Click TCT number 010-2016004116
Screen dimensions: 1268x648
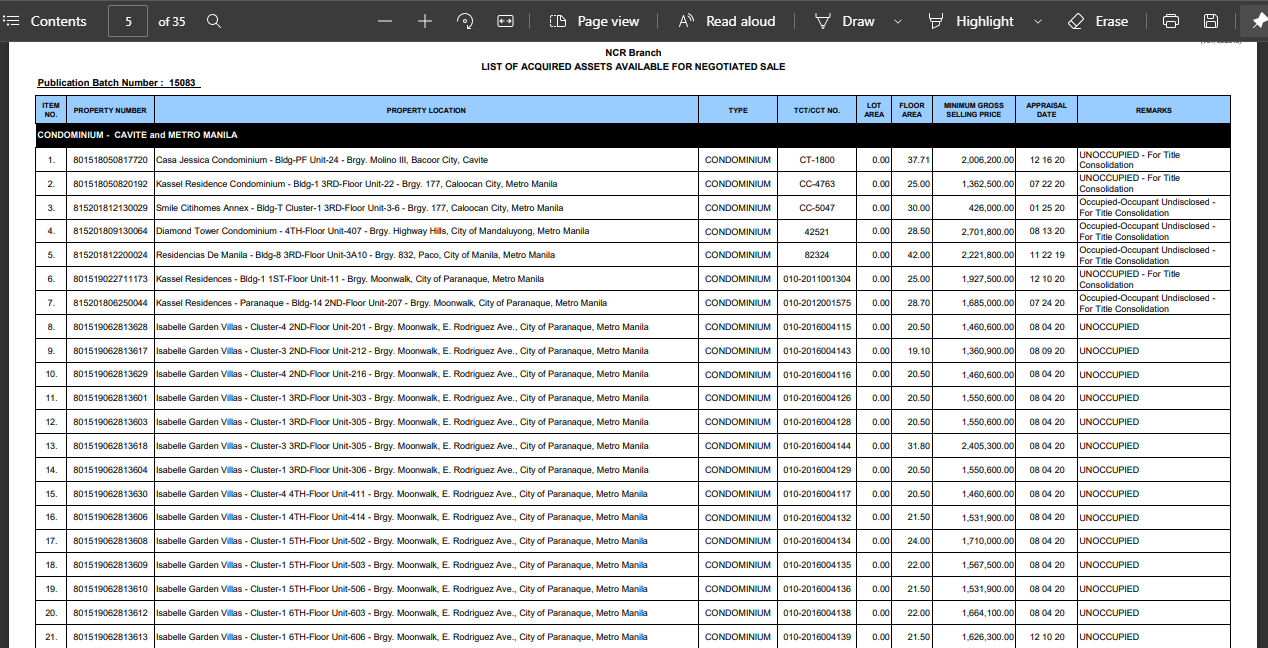817,374
